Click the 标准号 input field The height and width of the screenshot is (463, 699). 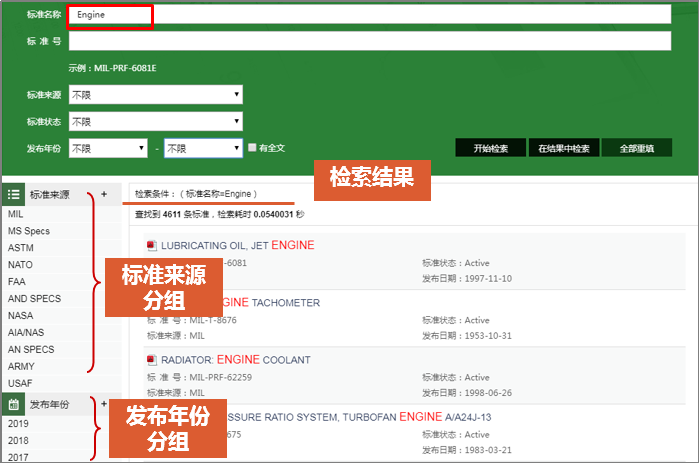pyautogui.click(x=369, y=41)
